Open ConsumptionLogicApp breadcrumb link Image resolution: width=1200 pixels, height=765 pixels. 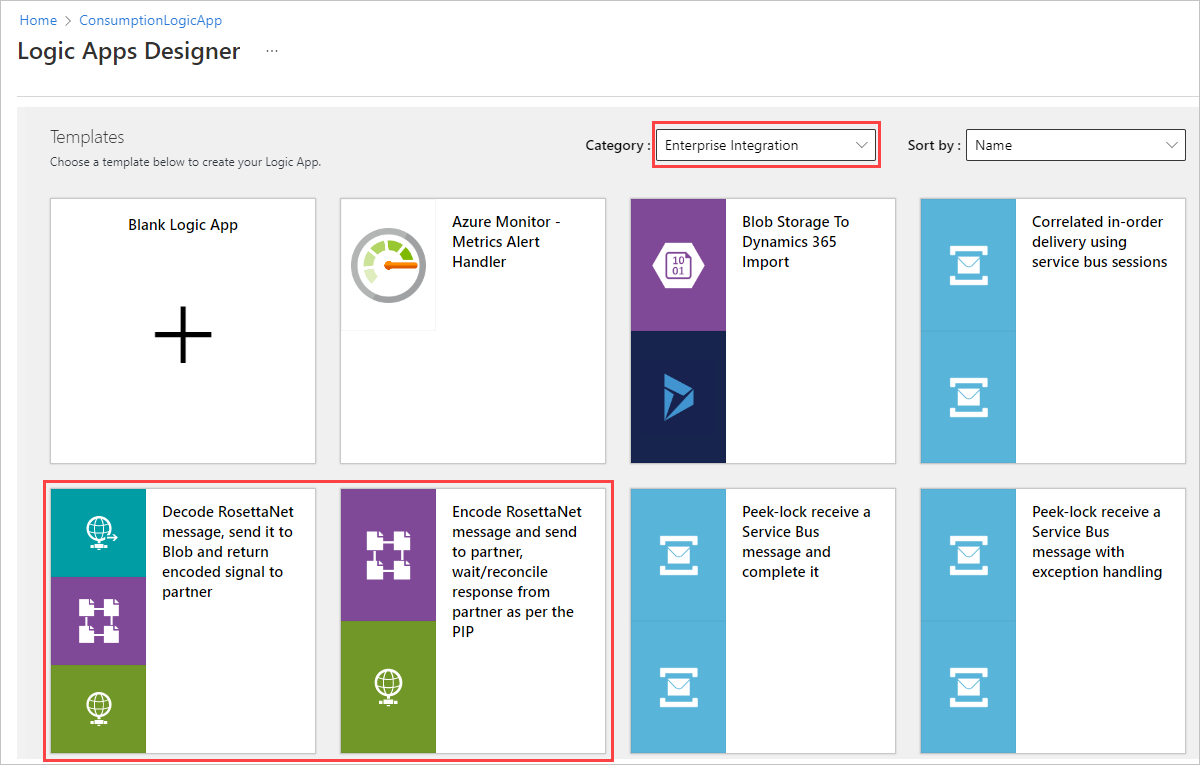click(x=151, y=20)
